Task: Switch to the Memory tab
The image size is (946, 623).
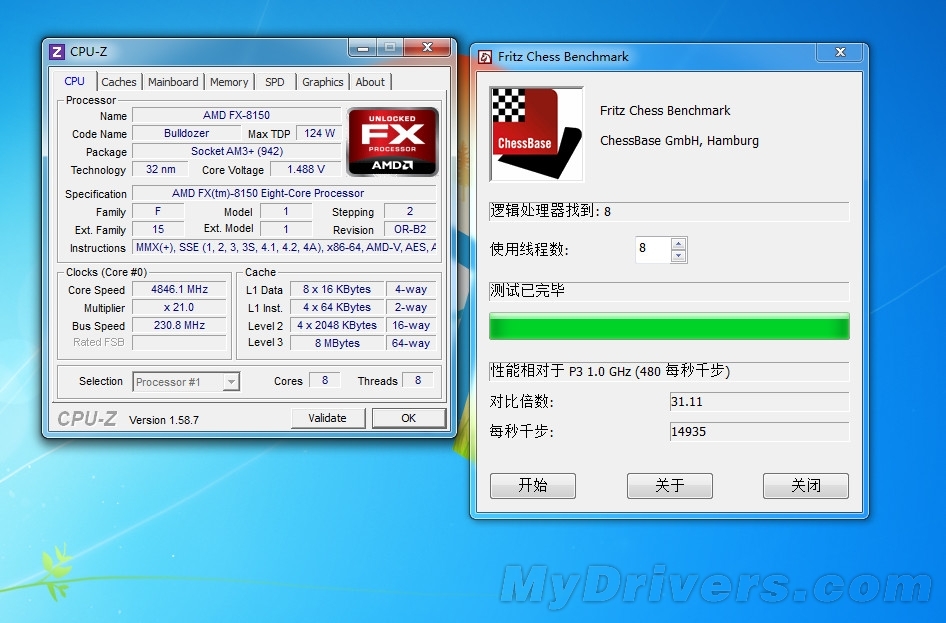Action: [x=229, y=82]
